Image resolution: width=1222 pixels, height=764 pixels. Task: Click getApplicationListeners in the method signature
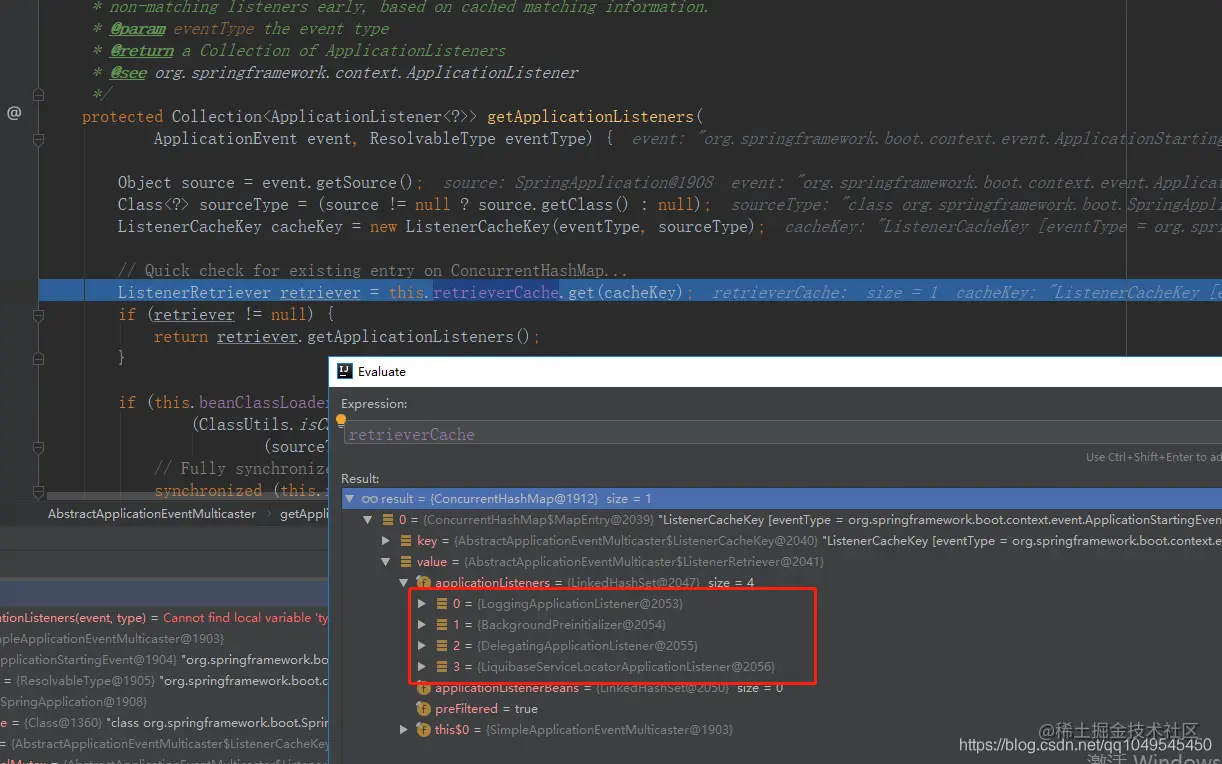[590, 117]
